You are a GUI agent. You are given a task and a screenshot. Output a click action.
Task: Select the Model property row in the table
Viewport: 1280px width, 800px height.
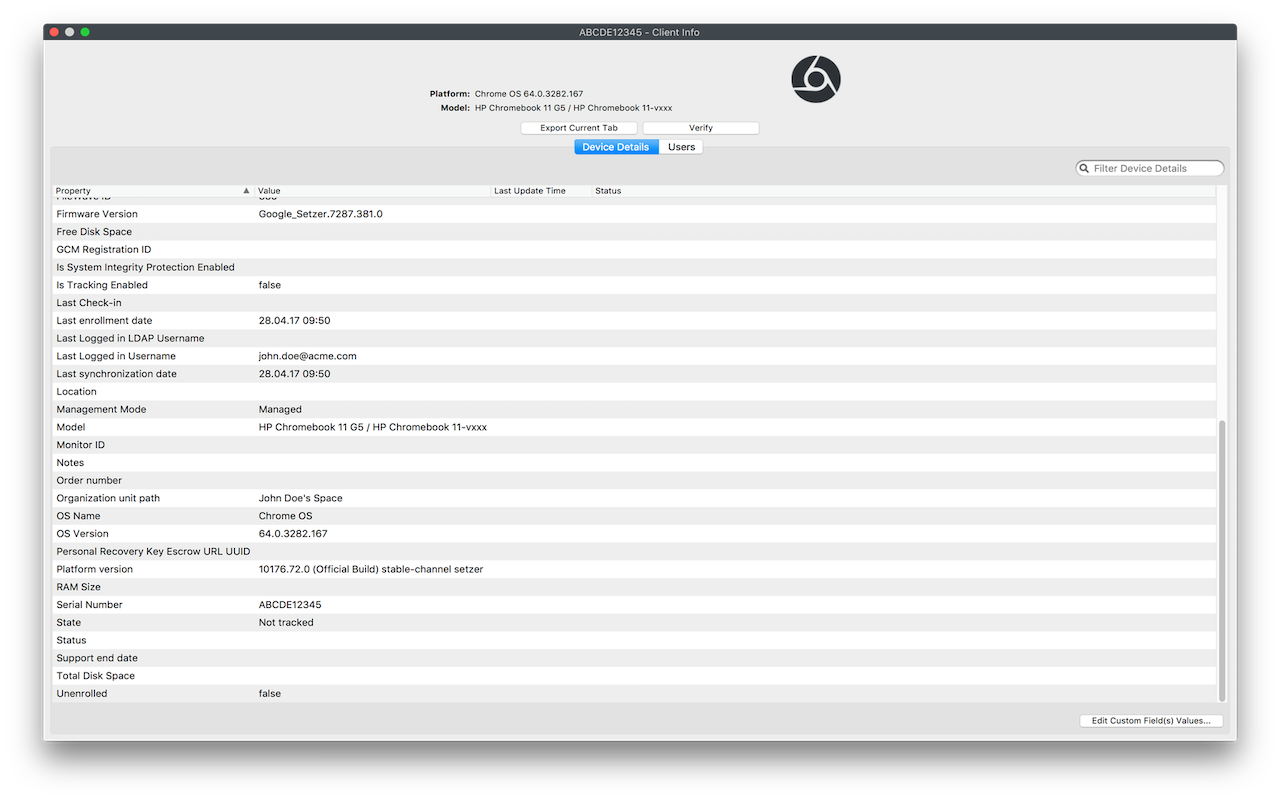tap(634, 427)
